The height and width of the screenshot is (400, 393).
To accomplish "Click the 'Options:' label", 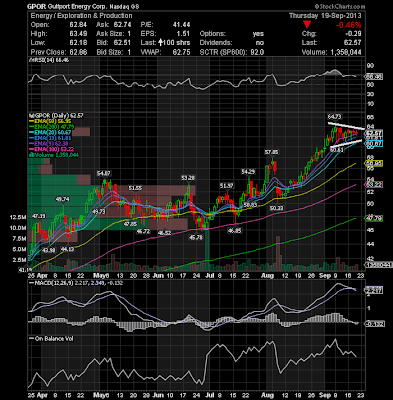I will (213, 34).
